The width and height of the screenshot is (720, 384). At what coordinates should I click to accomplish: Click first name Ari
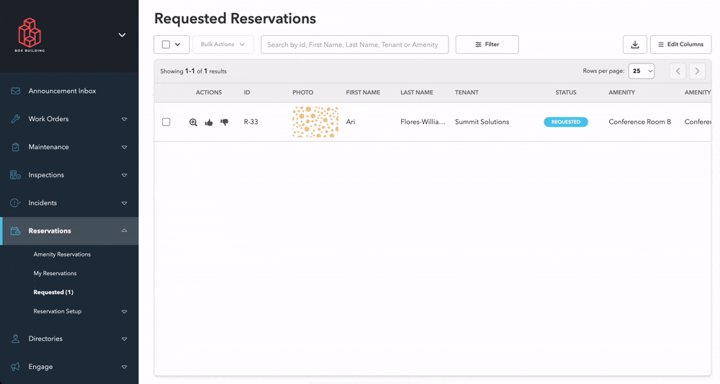coord(350,122)
